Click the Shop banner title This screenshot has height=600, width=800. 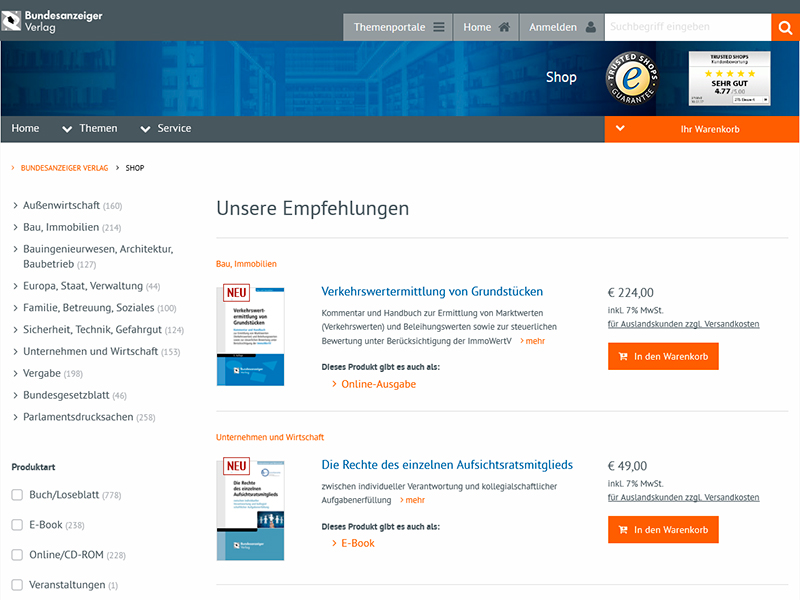[x=561, y=77]
